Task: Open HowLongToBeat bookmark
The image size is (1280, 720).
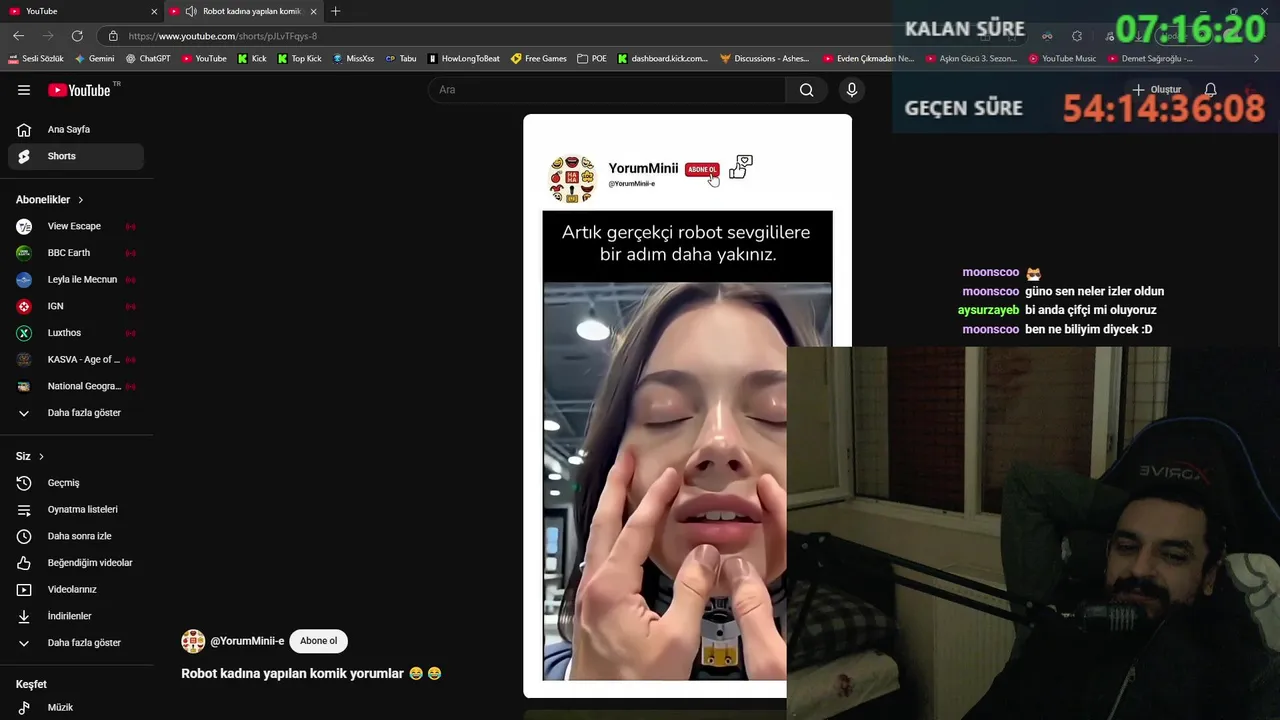Action: pos(464,59)
